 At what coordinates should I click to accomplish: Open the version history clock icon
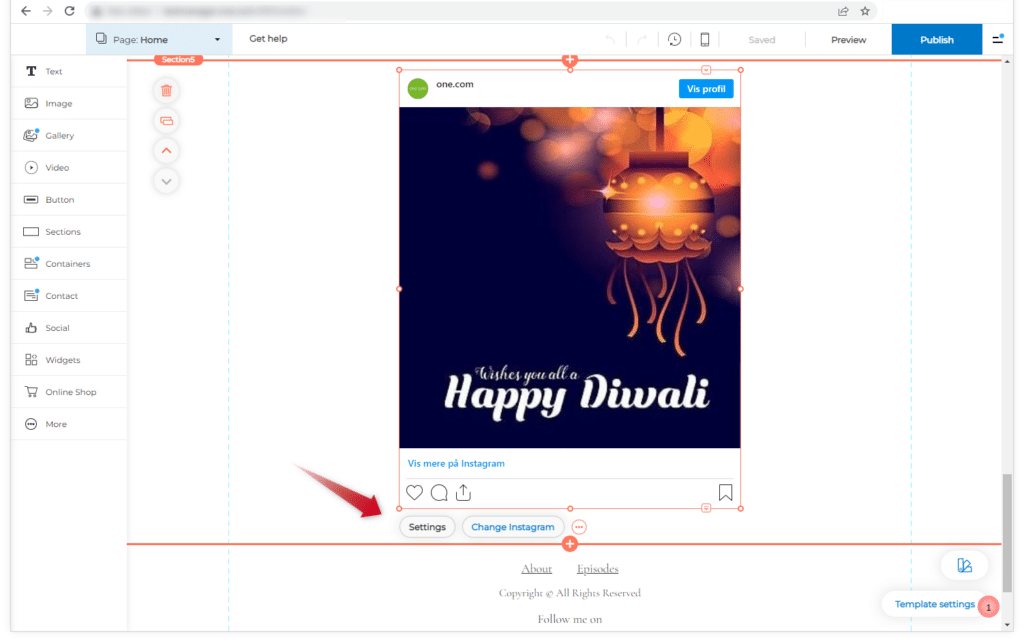[675, 40]
